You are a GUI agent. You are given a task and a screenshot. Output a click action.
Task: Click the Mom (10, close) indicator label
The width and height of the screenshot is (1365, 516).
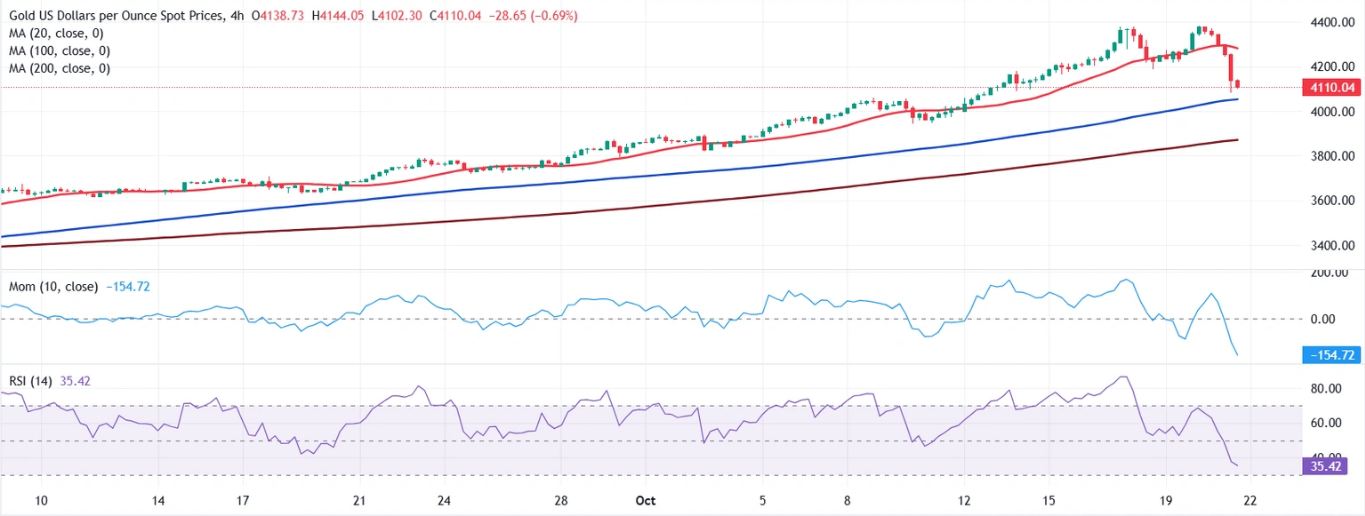coord(53,287)
